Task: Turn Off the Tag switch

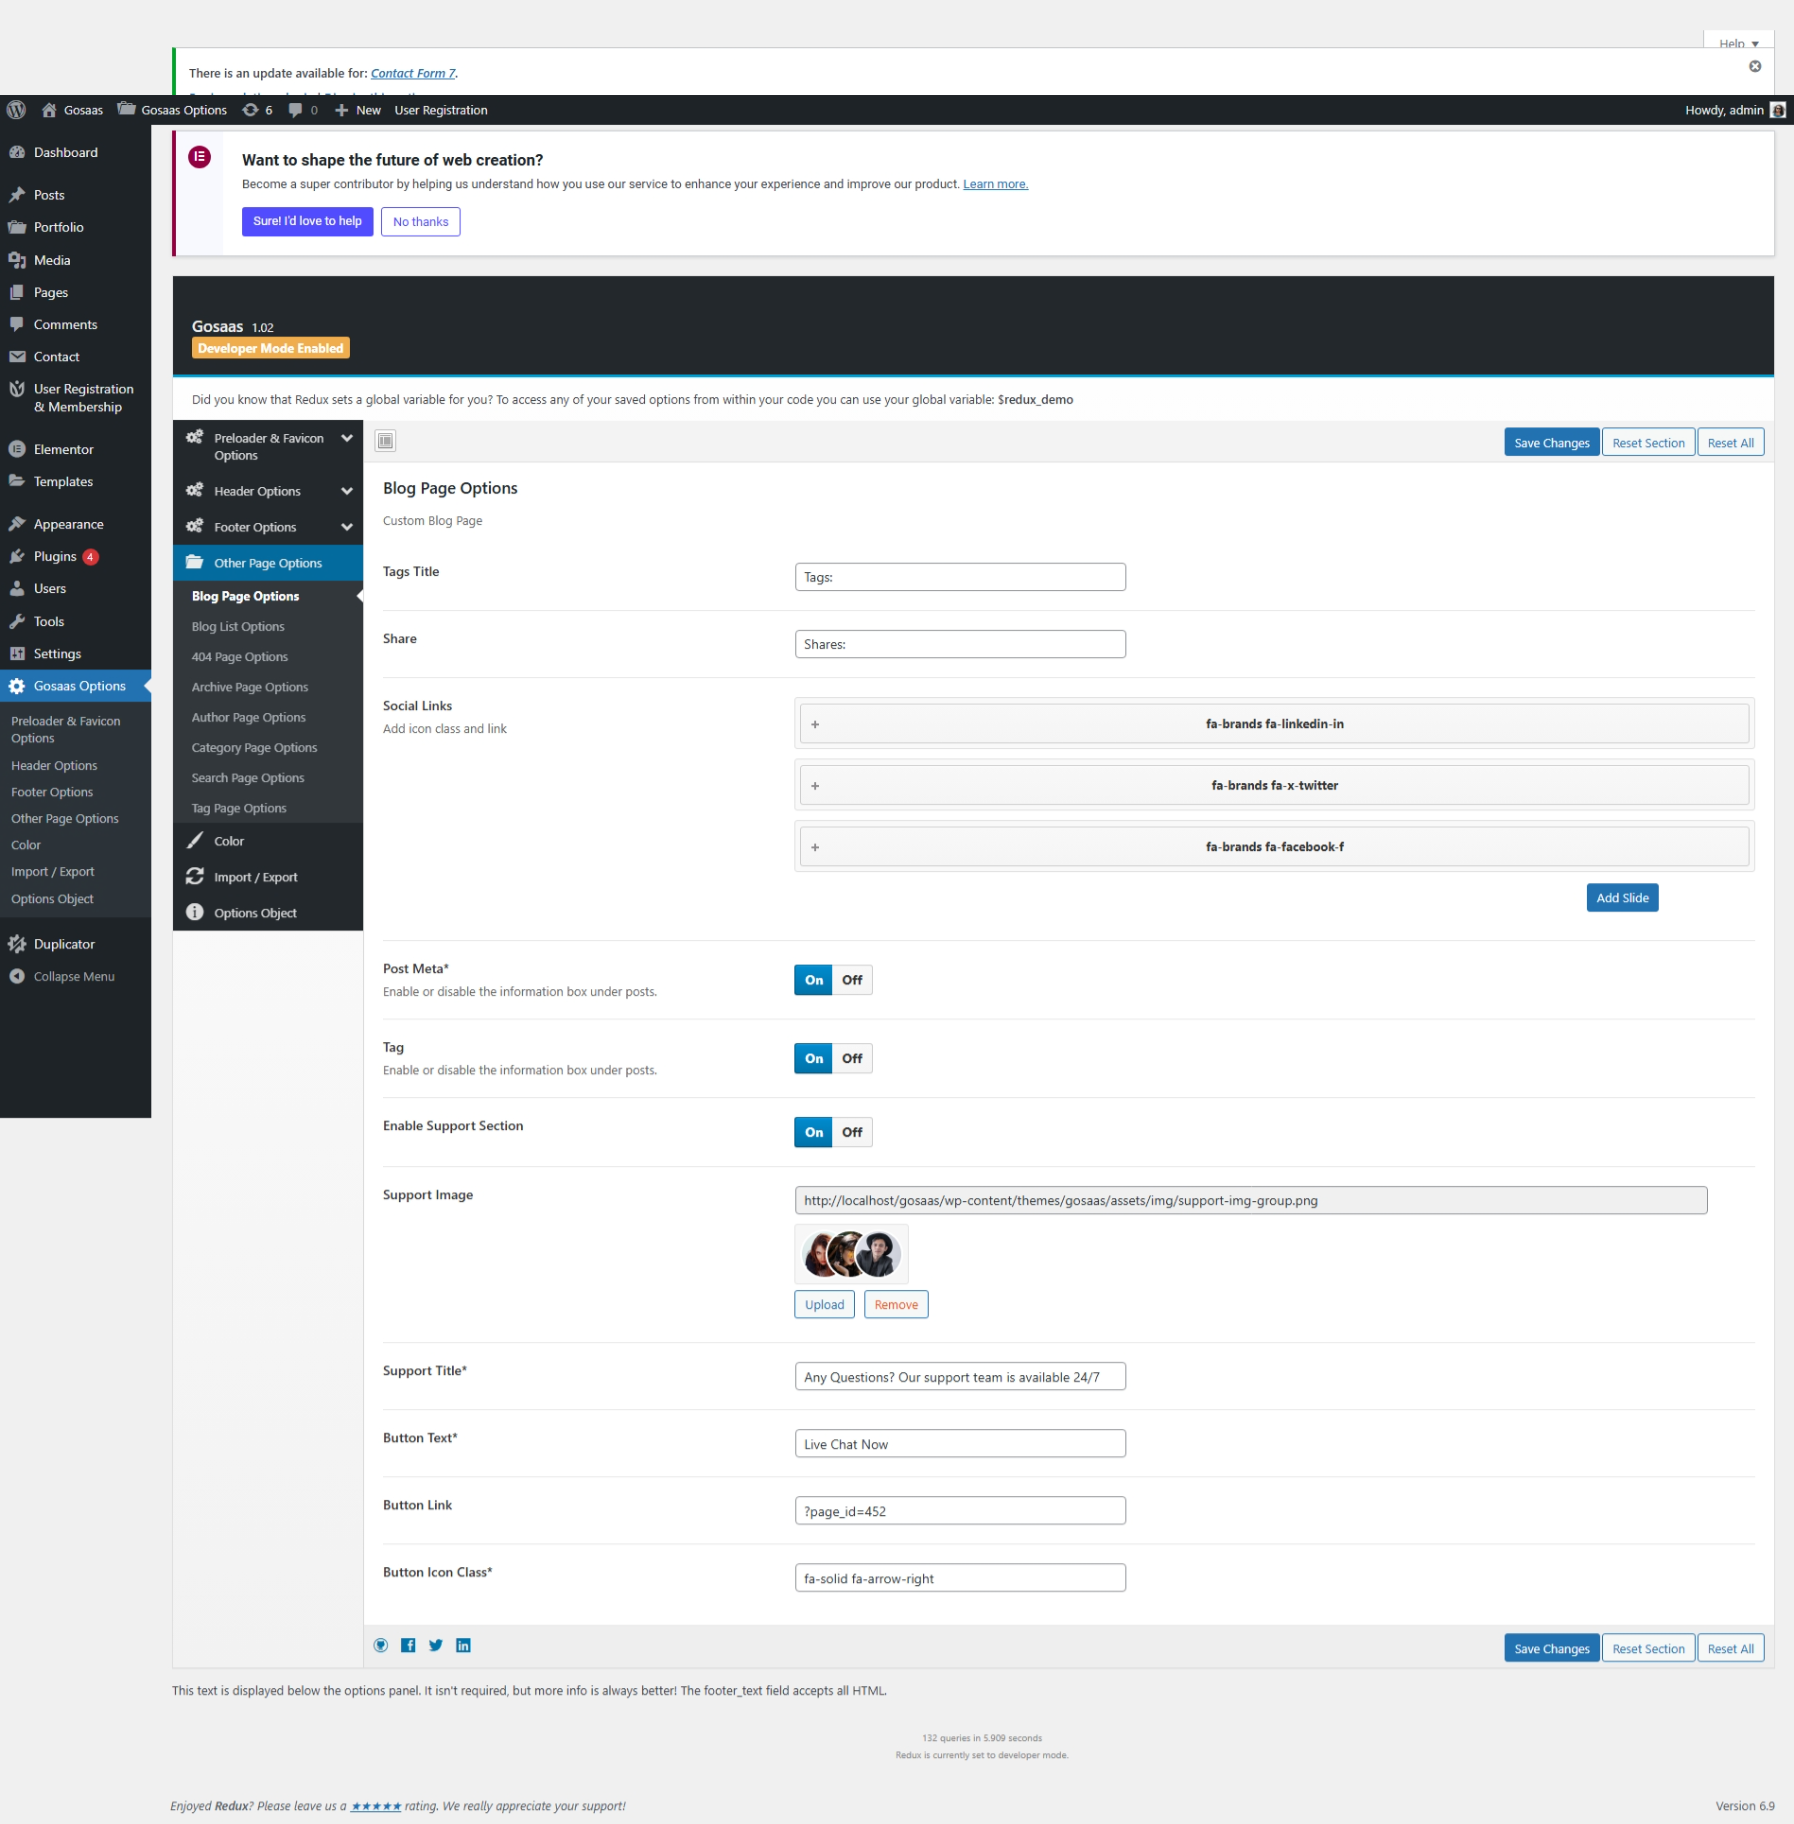Action: [852, 1058]
